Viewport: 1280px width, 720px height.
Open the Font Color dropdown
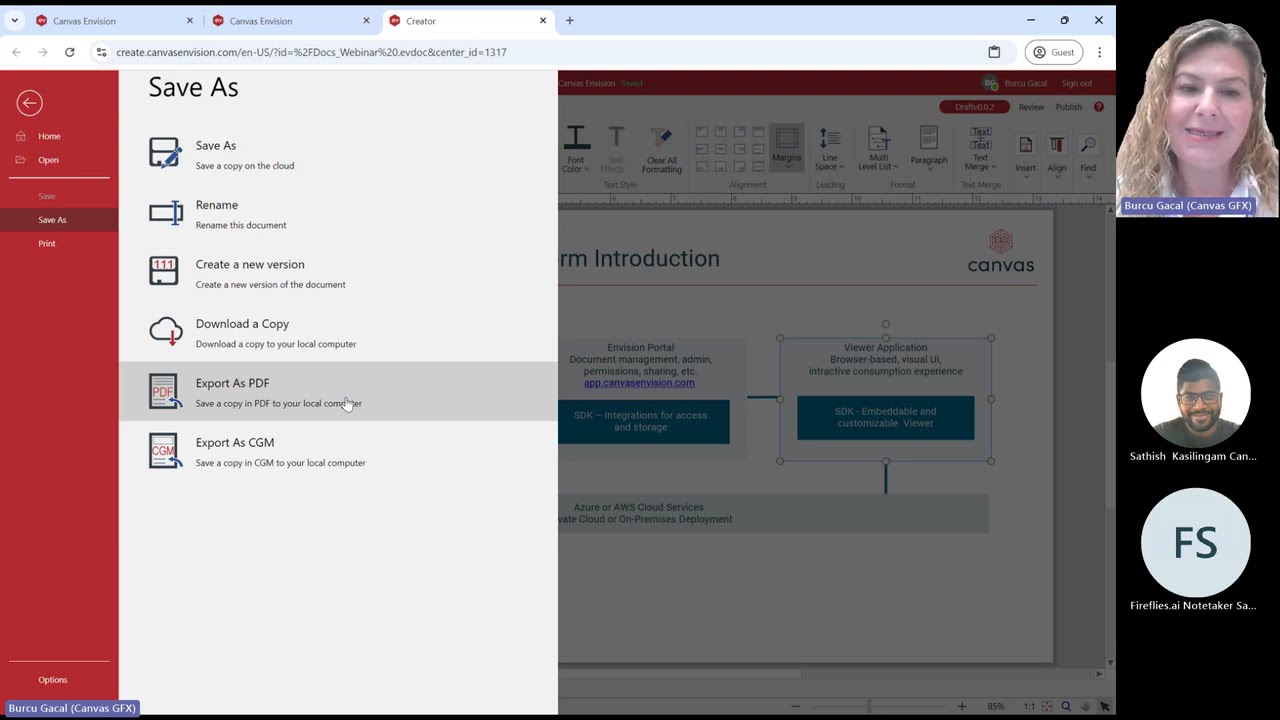click(576, 150)
